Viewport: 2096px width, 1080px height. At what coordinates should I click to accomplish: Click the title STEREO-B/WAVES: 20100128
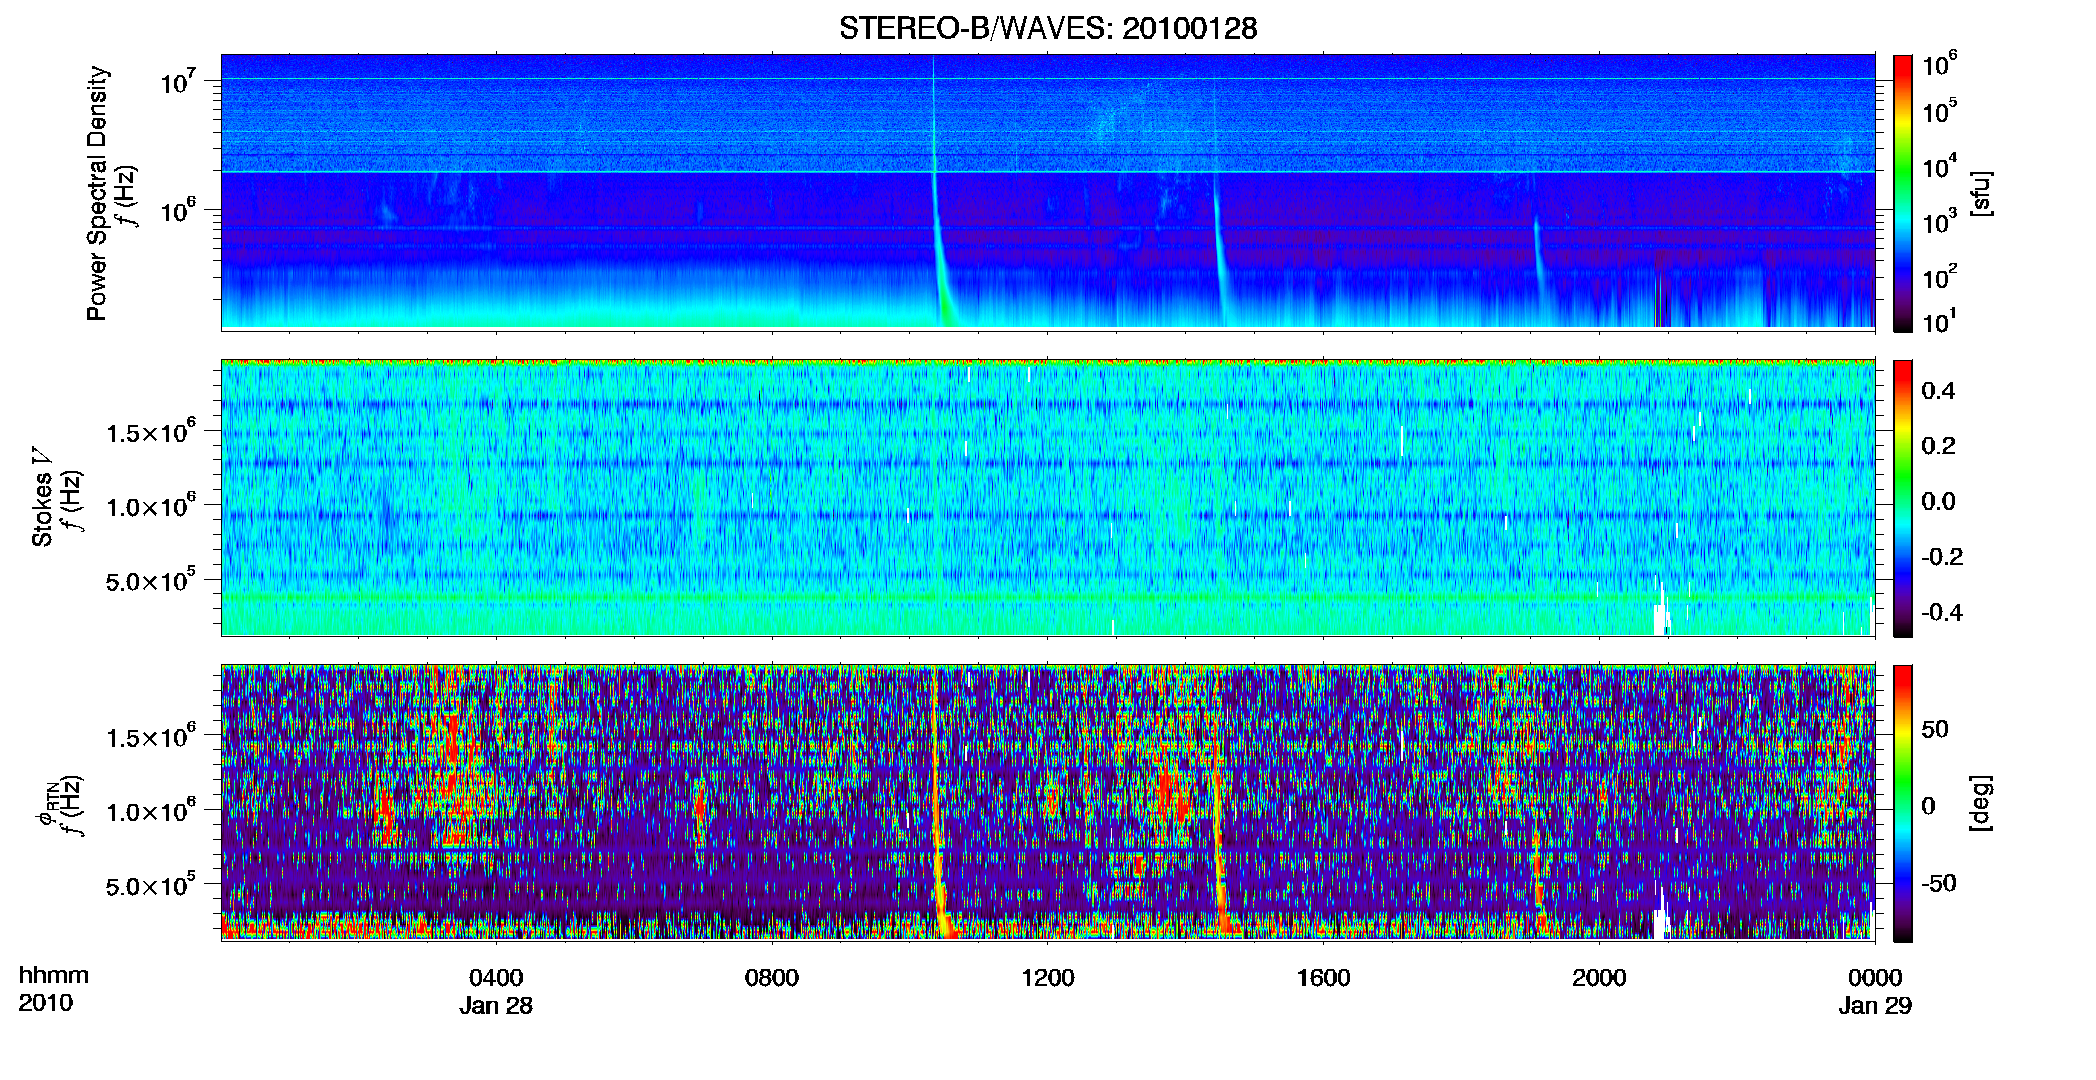1048,28
